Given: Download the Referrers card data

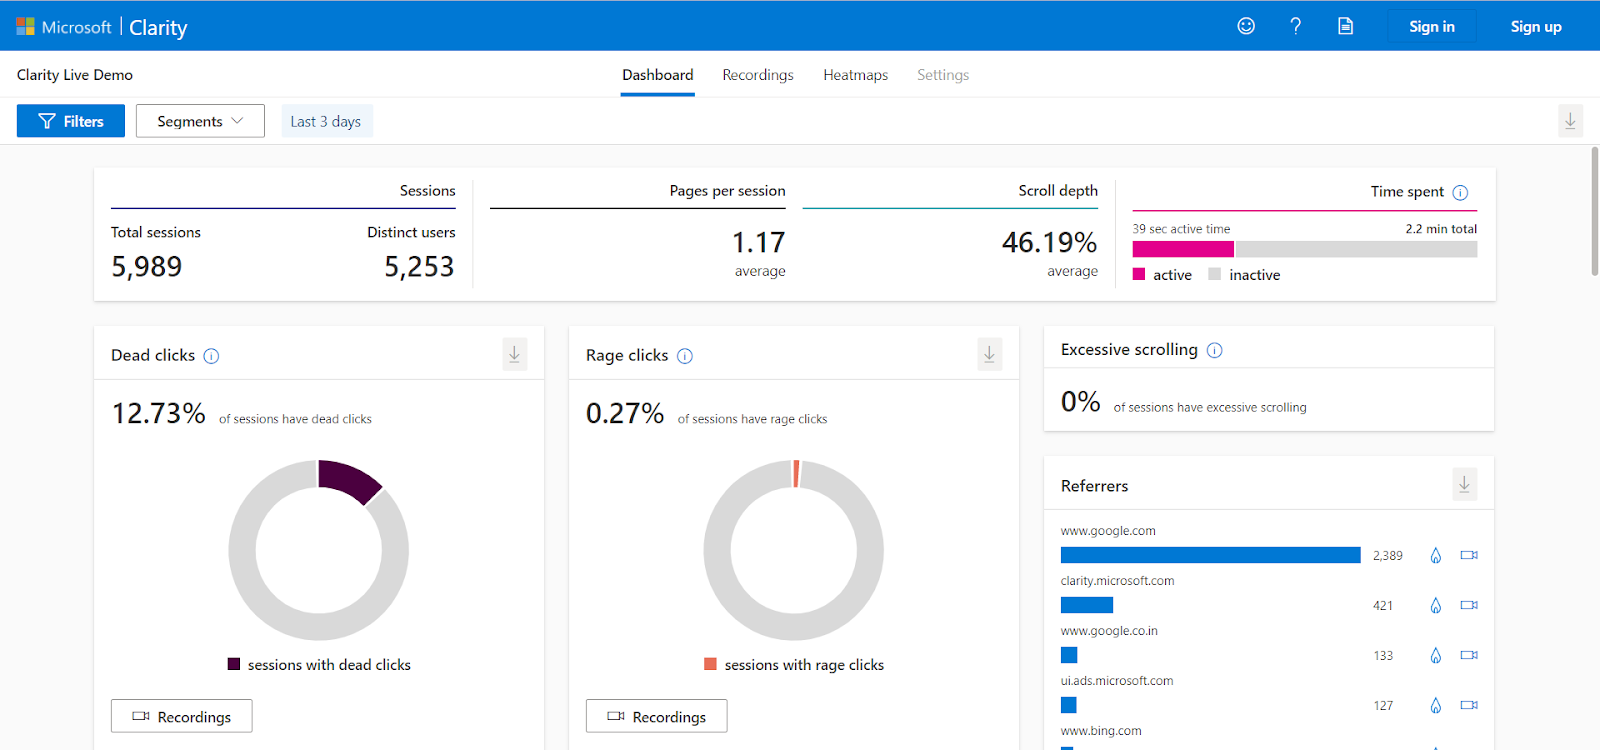Looking at the screenshot, I should click(1464, 485).
